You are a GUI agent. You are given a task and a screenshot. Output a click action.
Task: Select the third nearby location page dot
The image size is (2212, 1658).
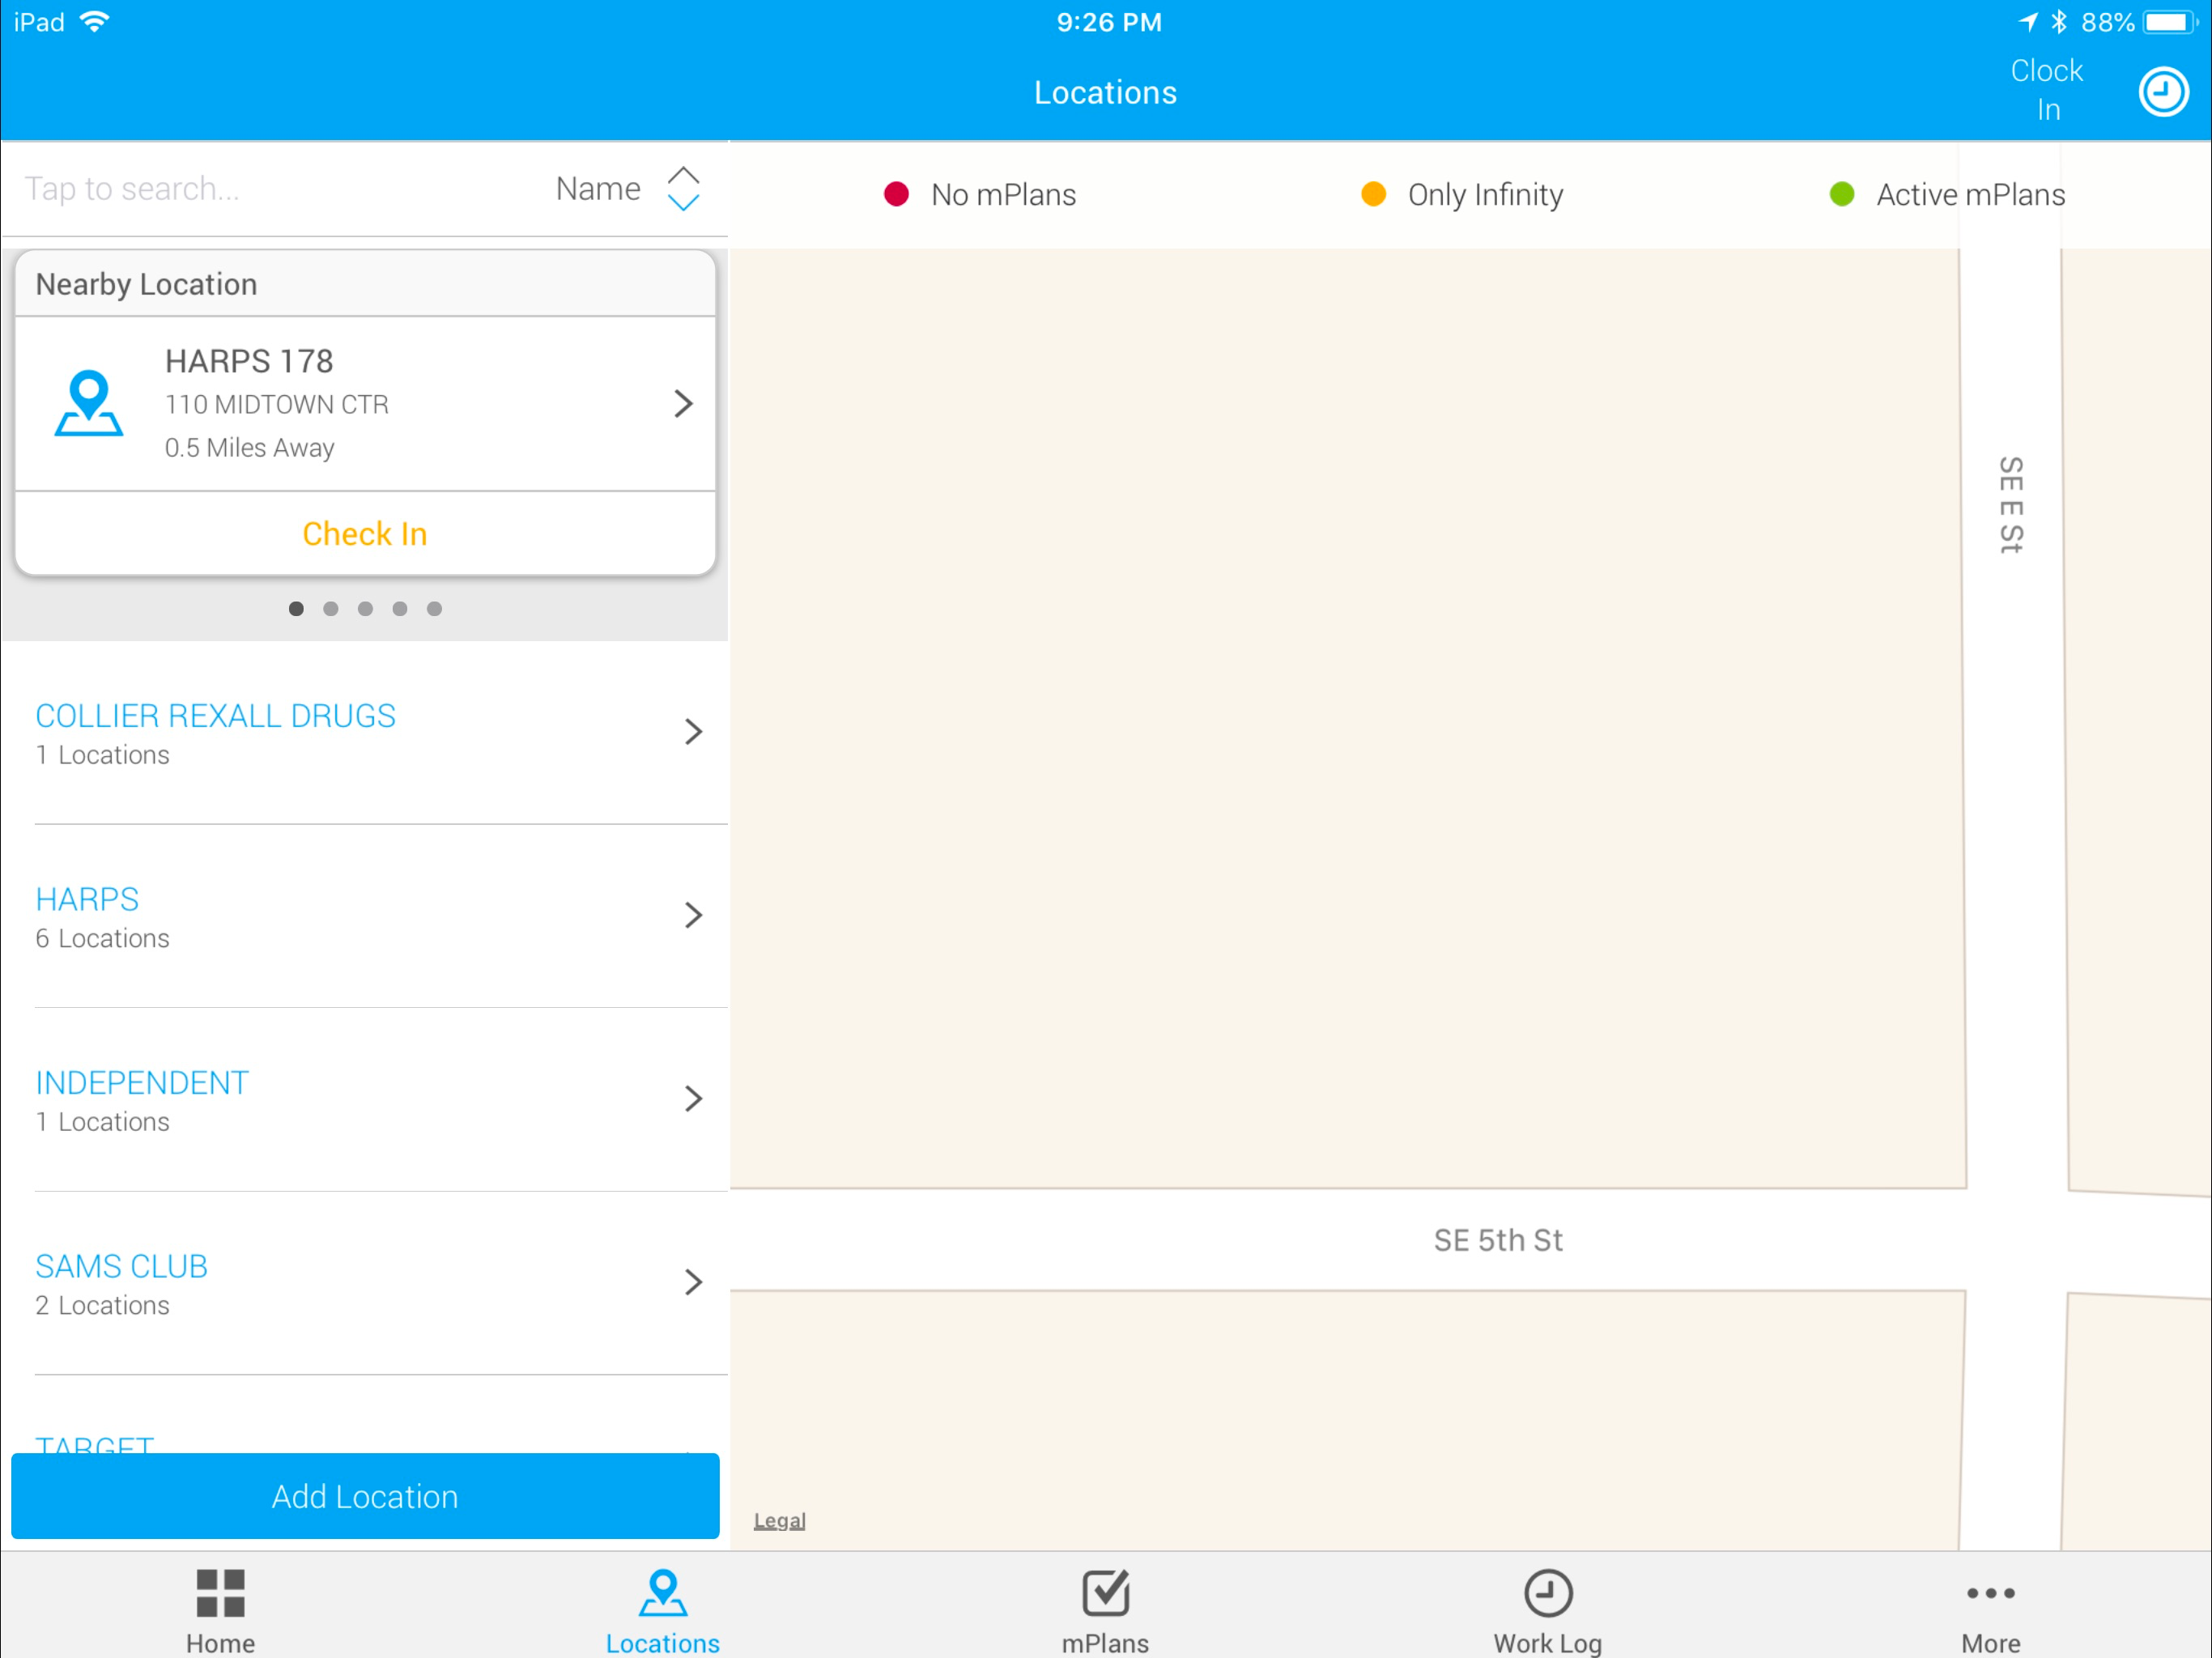[365, 609]
